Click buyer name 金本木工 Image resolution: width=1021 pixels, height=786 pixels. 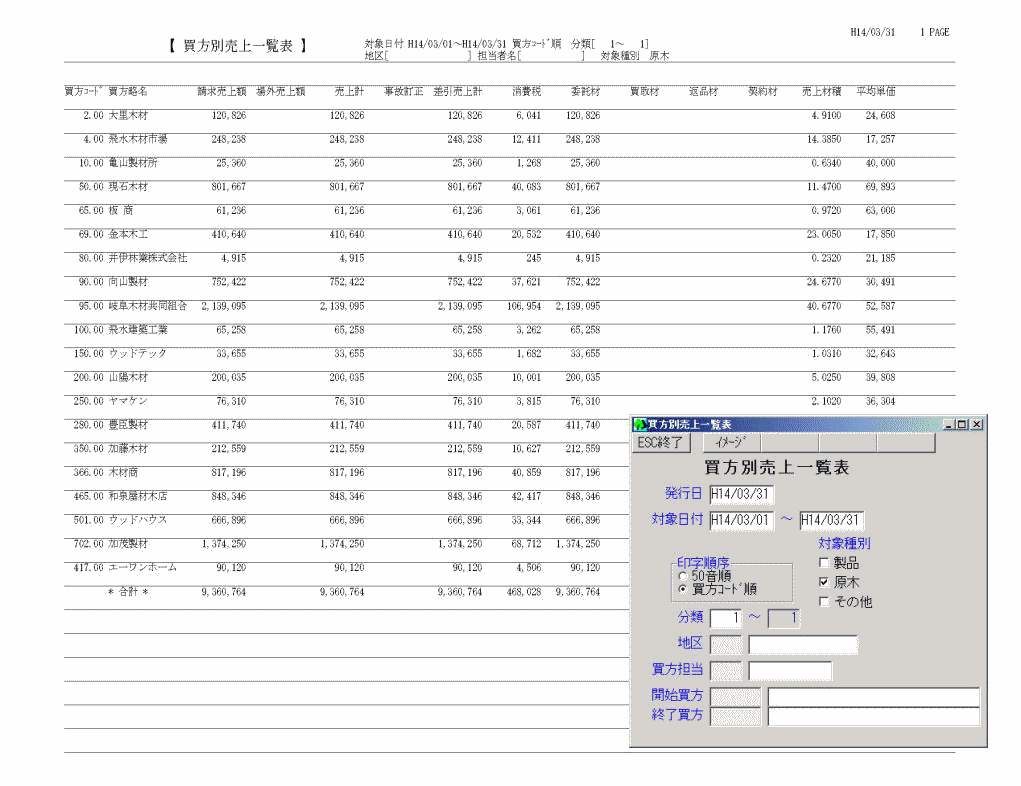coord(128,234)
